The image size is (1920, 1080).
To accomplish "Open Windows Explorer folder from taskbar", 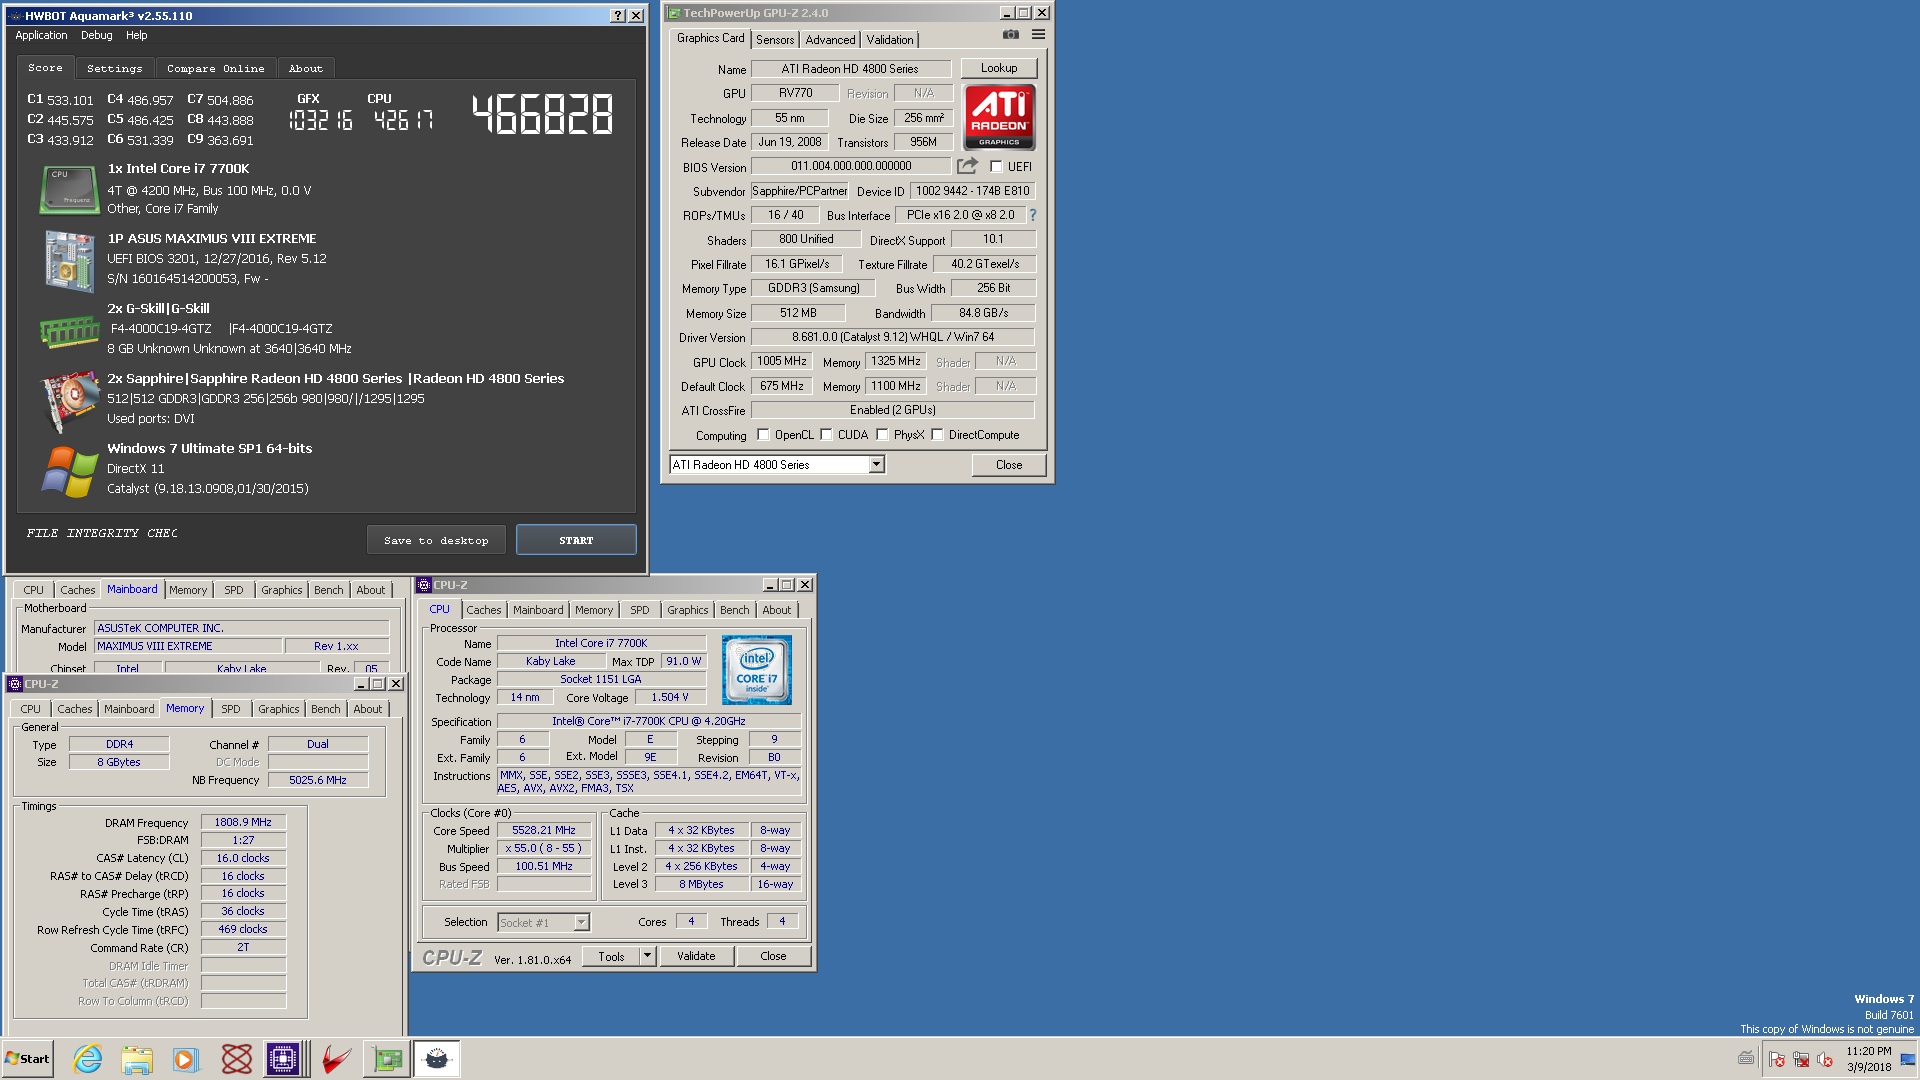I will coord(137,1059).
